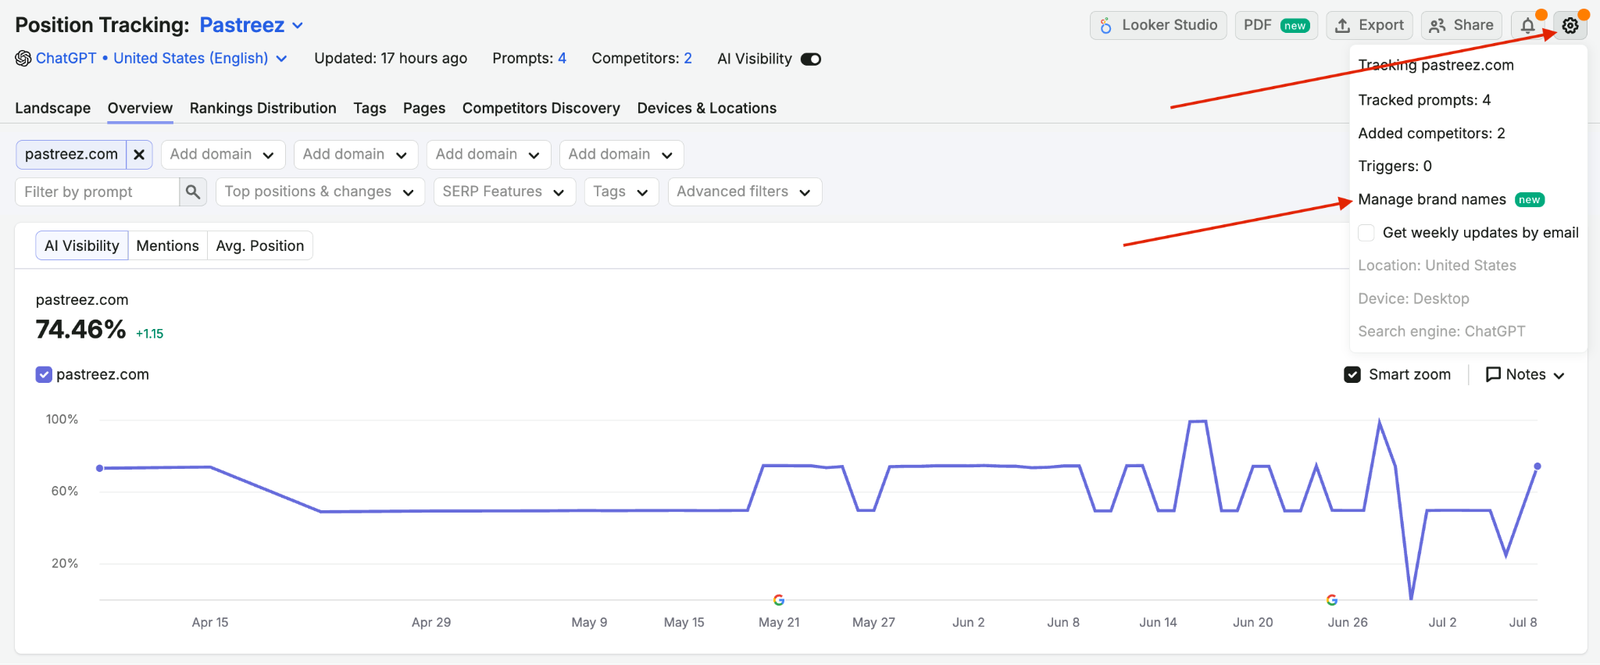This screenshot has height=665, width=1600.
Task: Select the AI Visibility chart view
Action: pos(82,246)
